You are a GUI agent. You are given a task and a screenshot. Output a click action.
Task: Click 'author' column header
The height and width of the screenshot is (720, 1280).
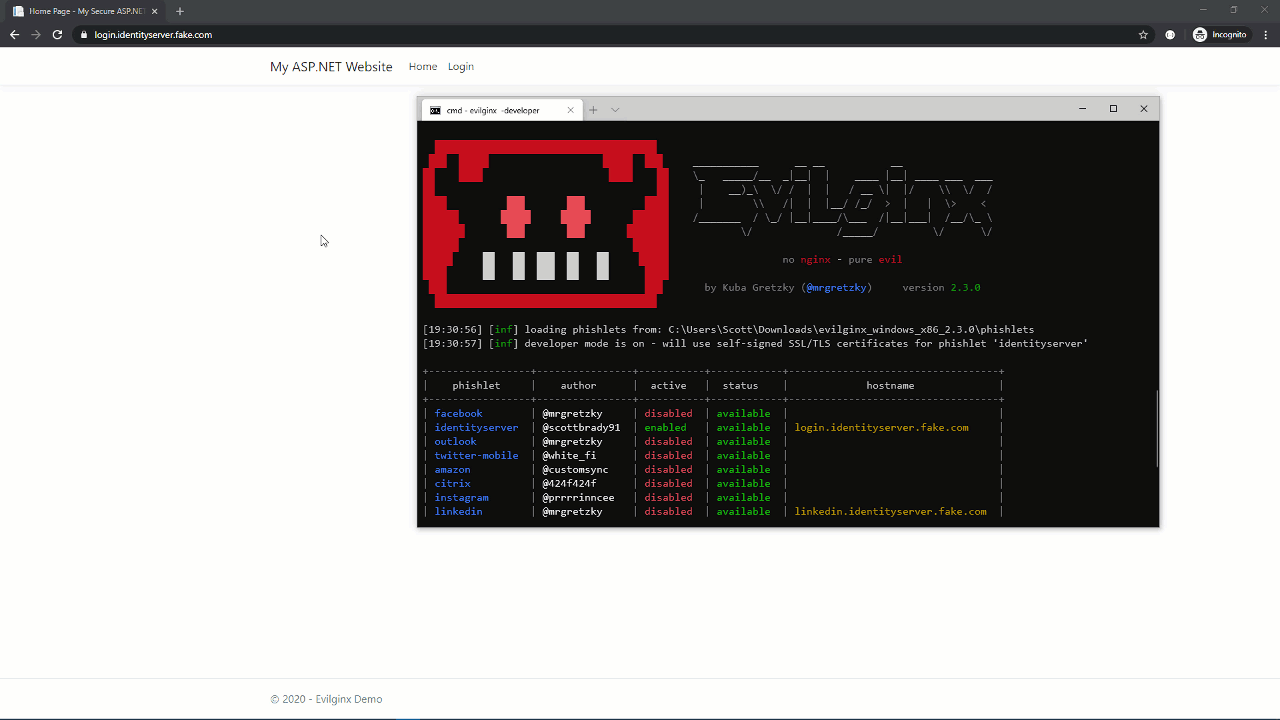578,385
